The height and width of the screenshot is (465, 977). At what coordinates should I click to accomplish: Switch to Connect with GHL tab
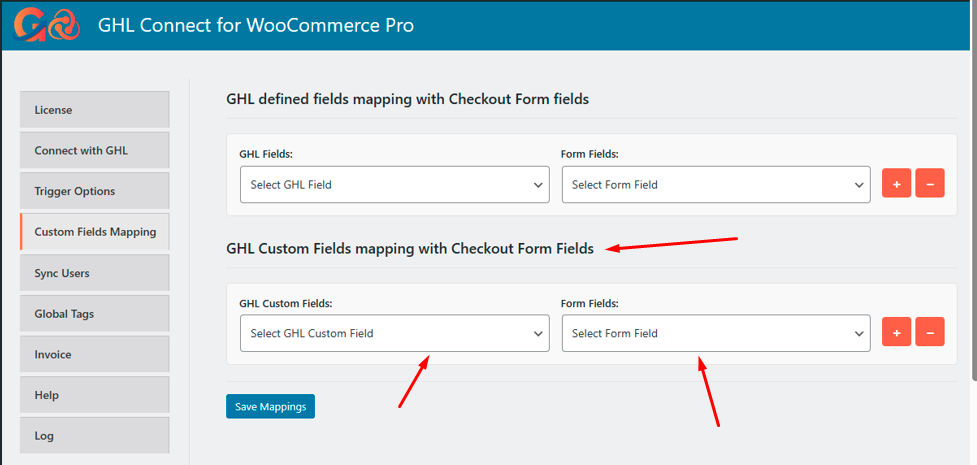pyautogui.click(x=94, y=151)
